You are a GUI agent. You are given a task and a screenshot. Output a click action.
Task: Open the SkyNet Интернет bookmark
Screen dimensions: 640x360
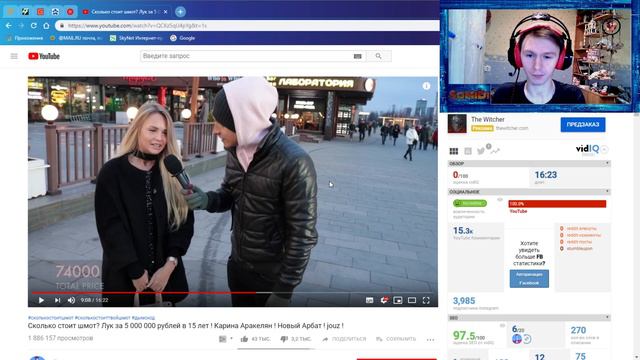click(136, 38)
